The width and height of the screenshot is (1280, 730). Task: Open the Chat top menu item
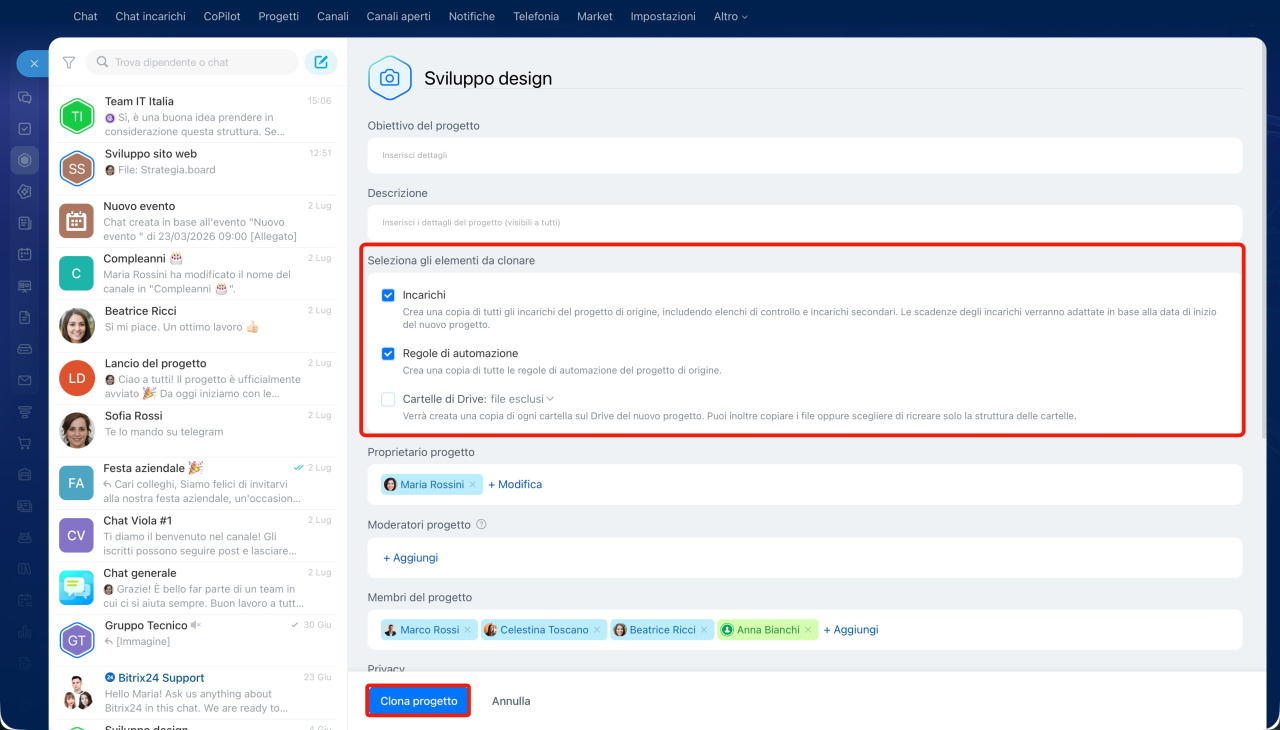(85, 16)
